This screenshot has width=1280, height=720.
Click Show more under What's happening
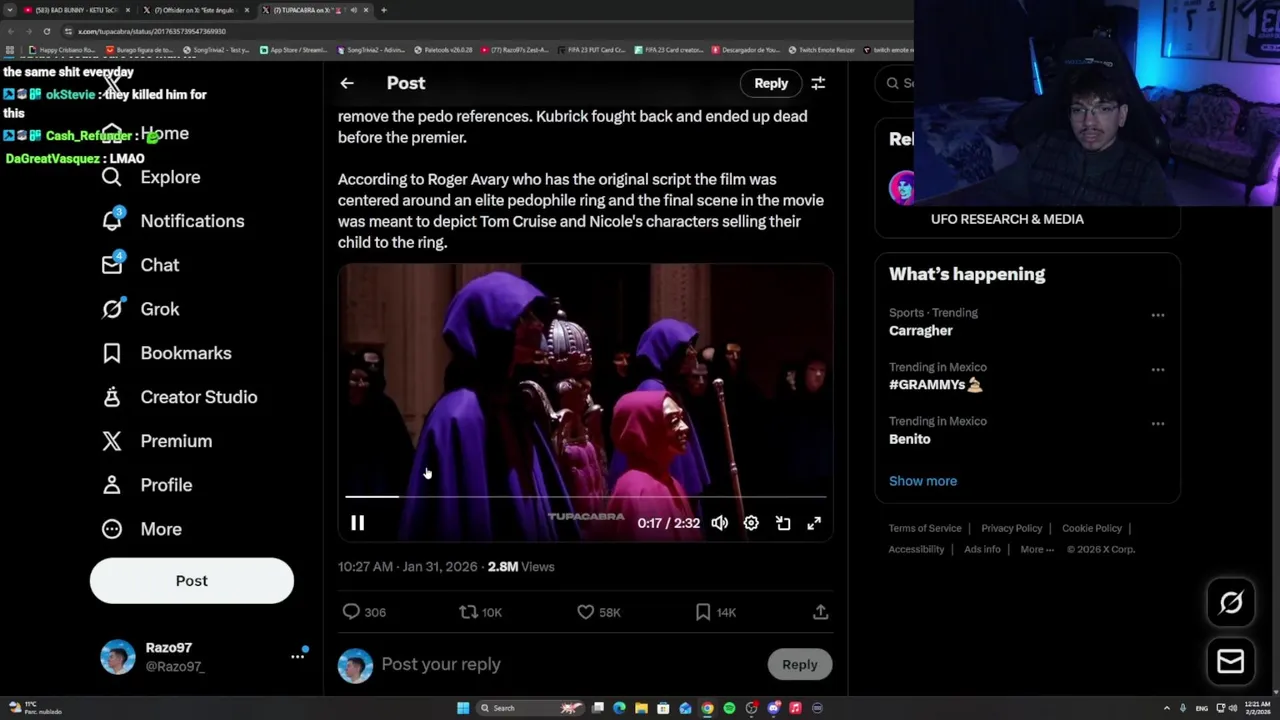tap(923, 481)
